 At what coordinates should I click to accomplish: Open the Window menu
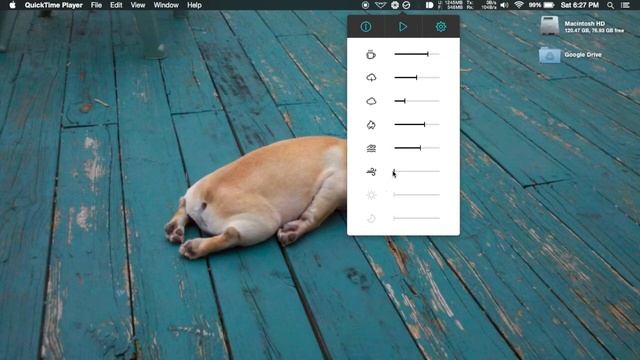click(x=166, y=5)
